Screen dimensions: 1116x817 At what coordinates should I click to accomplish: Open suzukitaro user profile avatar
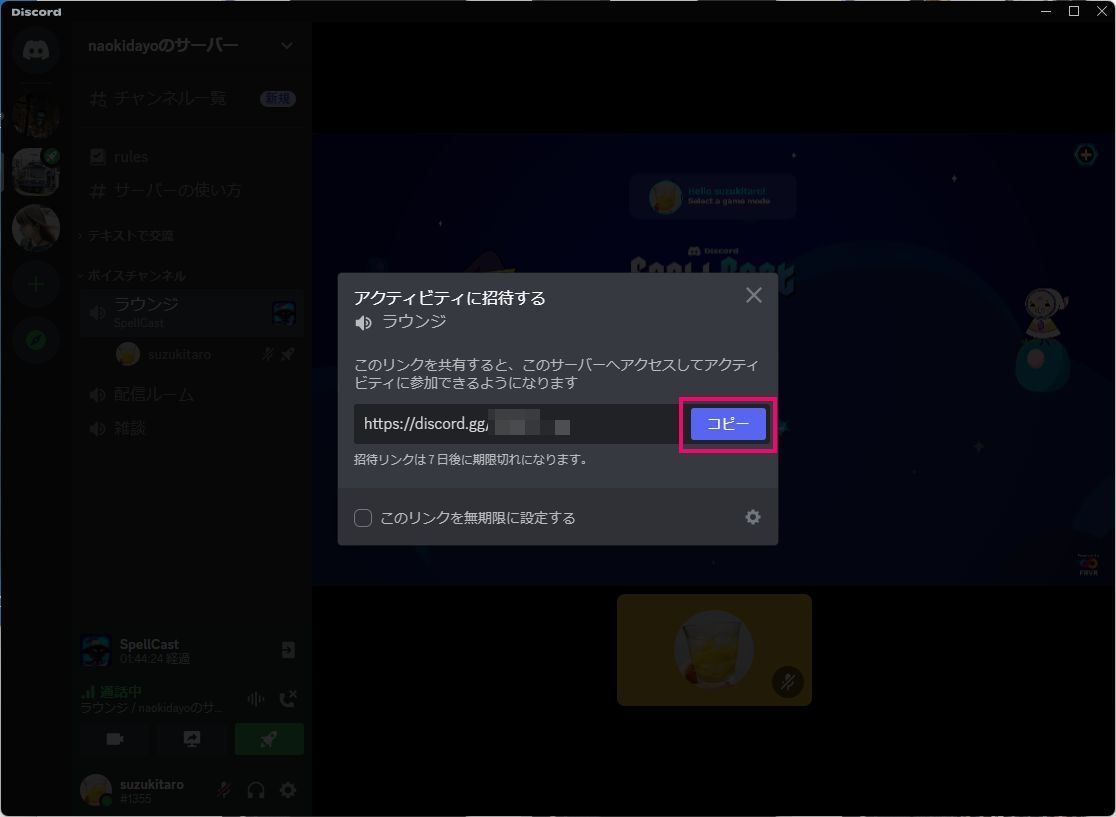coord(95,790)
